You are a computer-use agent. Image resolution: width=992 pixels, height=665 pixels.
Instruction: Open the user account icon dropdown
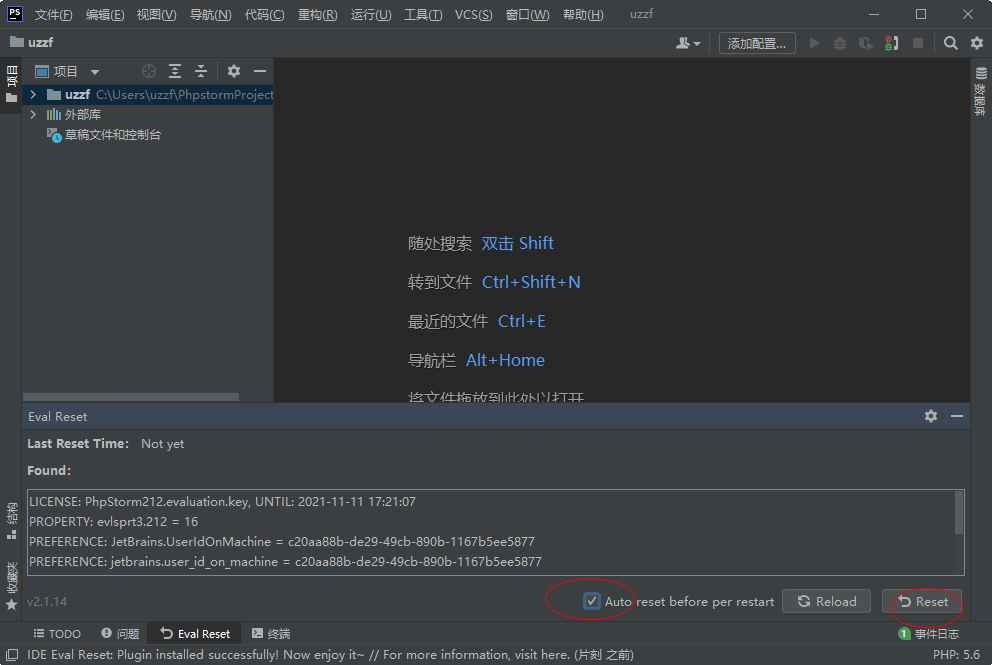tap(688, 43)
